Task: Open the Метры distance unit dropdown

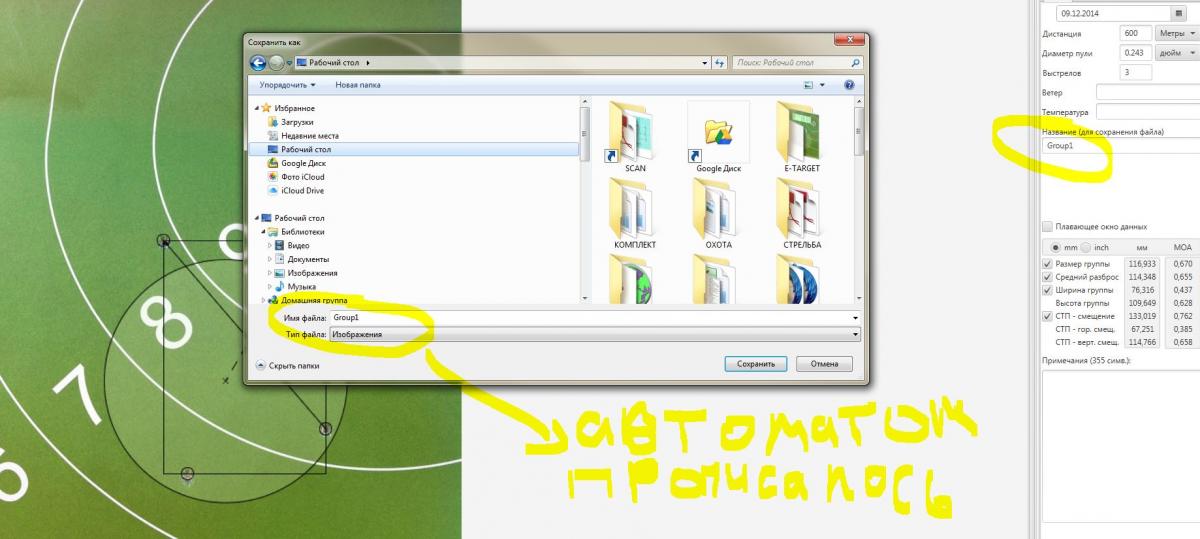Action: tap(1174, 33)
